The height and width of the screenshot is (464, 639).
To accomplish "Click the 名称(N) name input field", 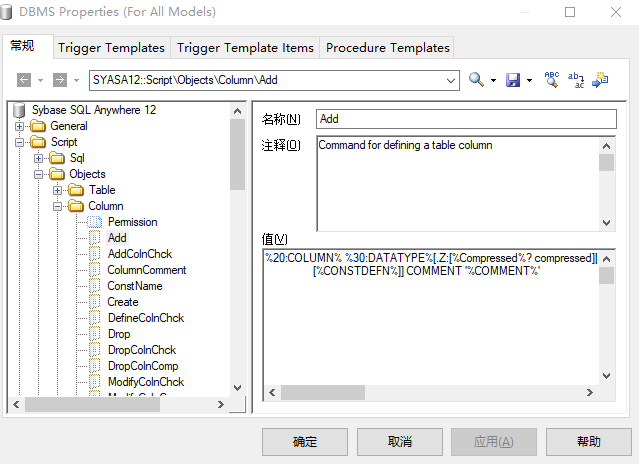I will point(466,119).
